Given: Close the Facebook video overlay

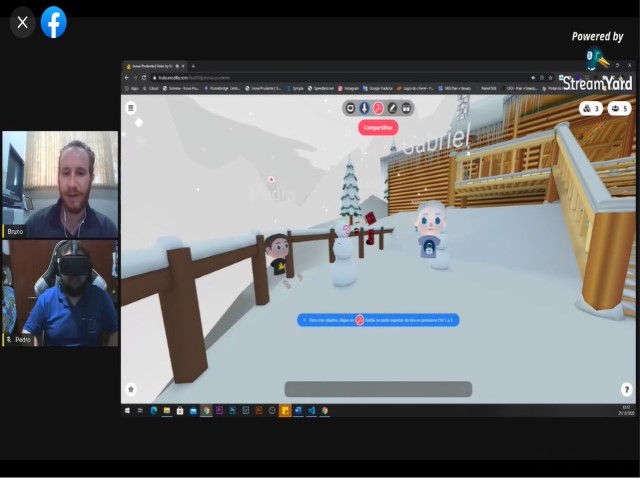Looking at the screenshot, I should click(22, 22).
